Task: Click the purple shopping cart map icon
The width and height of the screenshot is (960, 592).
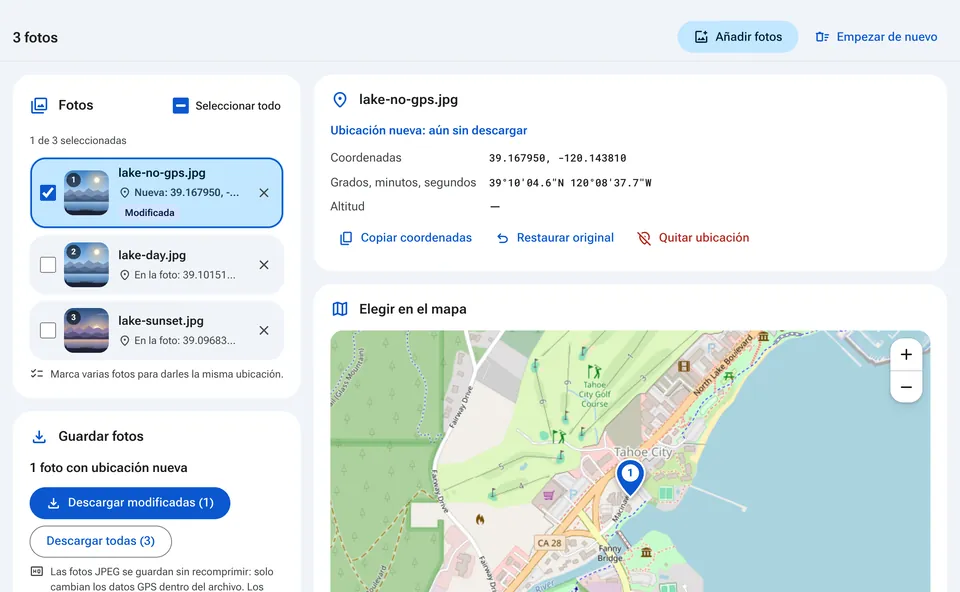Action: coord(549,495)
